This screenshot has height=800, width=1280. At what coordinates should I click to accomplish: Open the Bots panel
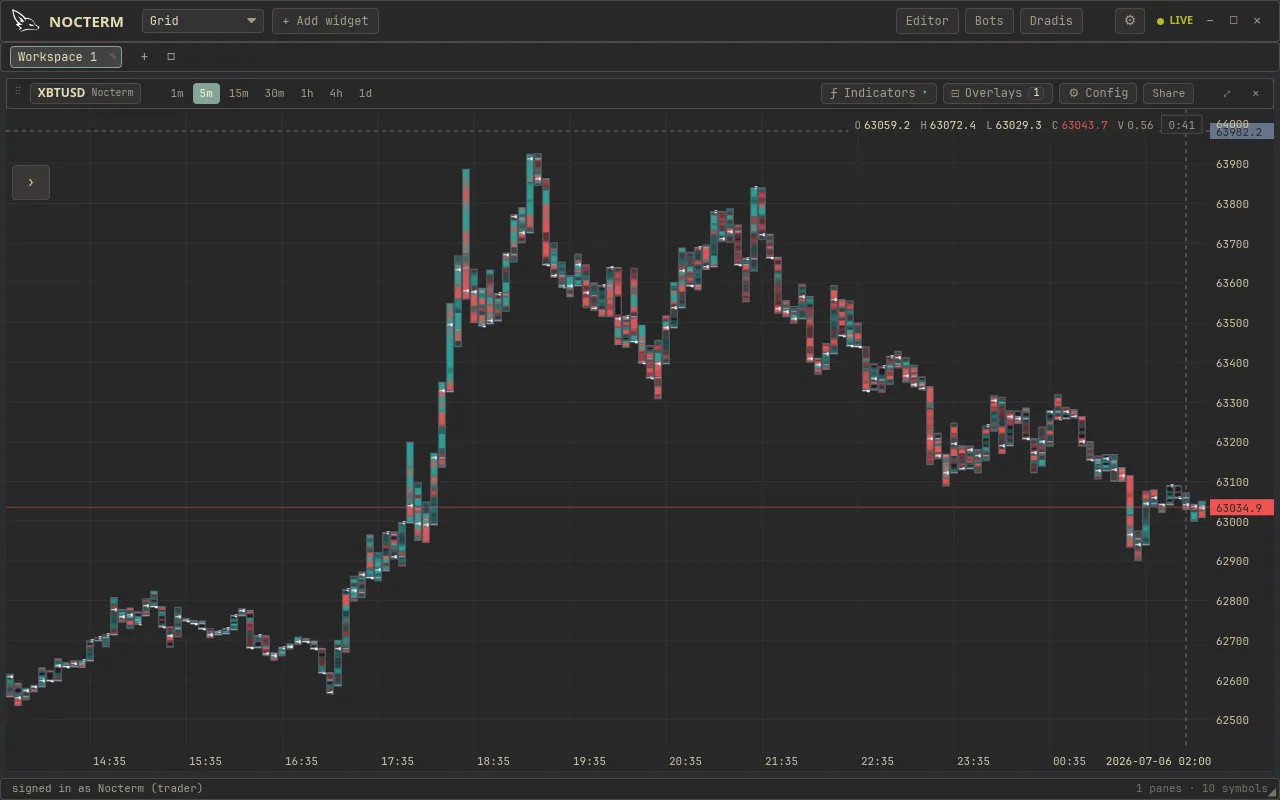(x=989, y=21)
